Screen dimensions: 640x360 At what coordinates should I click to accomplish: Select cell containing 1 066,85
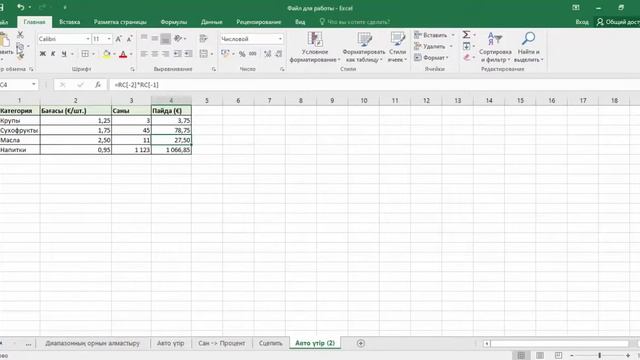[x=171, y=150]
